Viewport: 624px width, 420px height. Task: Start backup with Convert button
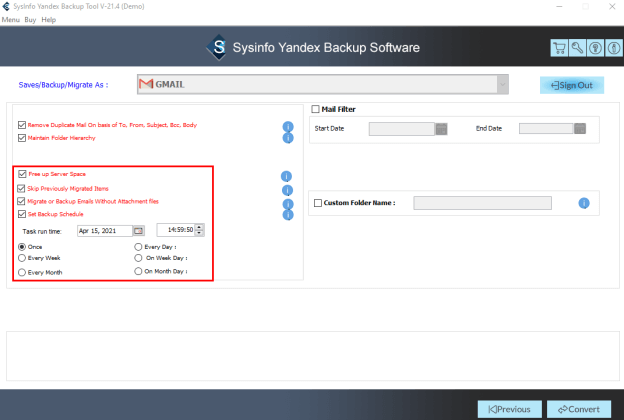coord(579,409)
